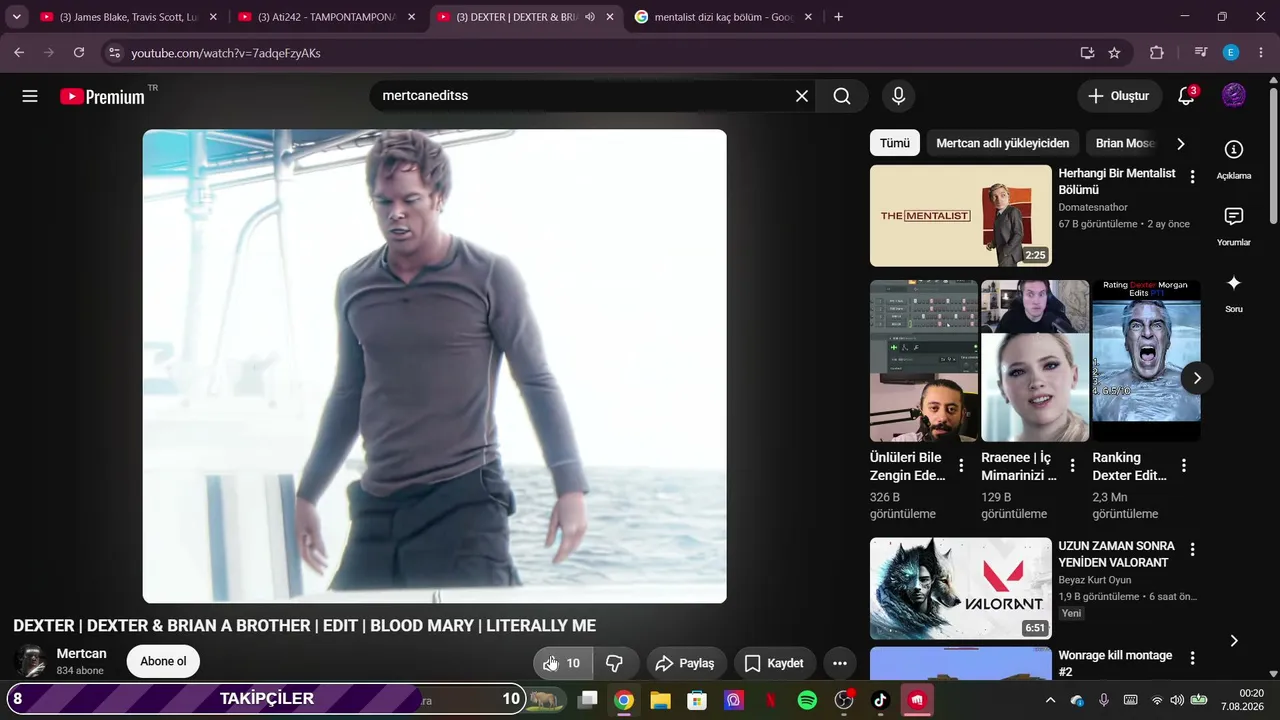Screen dimensions: 1280x720
Task: Open the Rraenee short thumbnail
Action: [1035, 361]
